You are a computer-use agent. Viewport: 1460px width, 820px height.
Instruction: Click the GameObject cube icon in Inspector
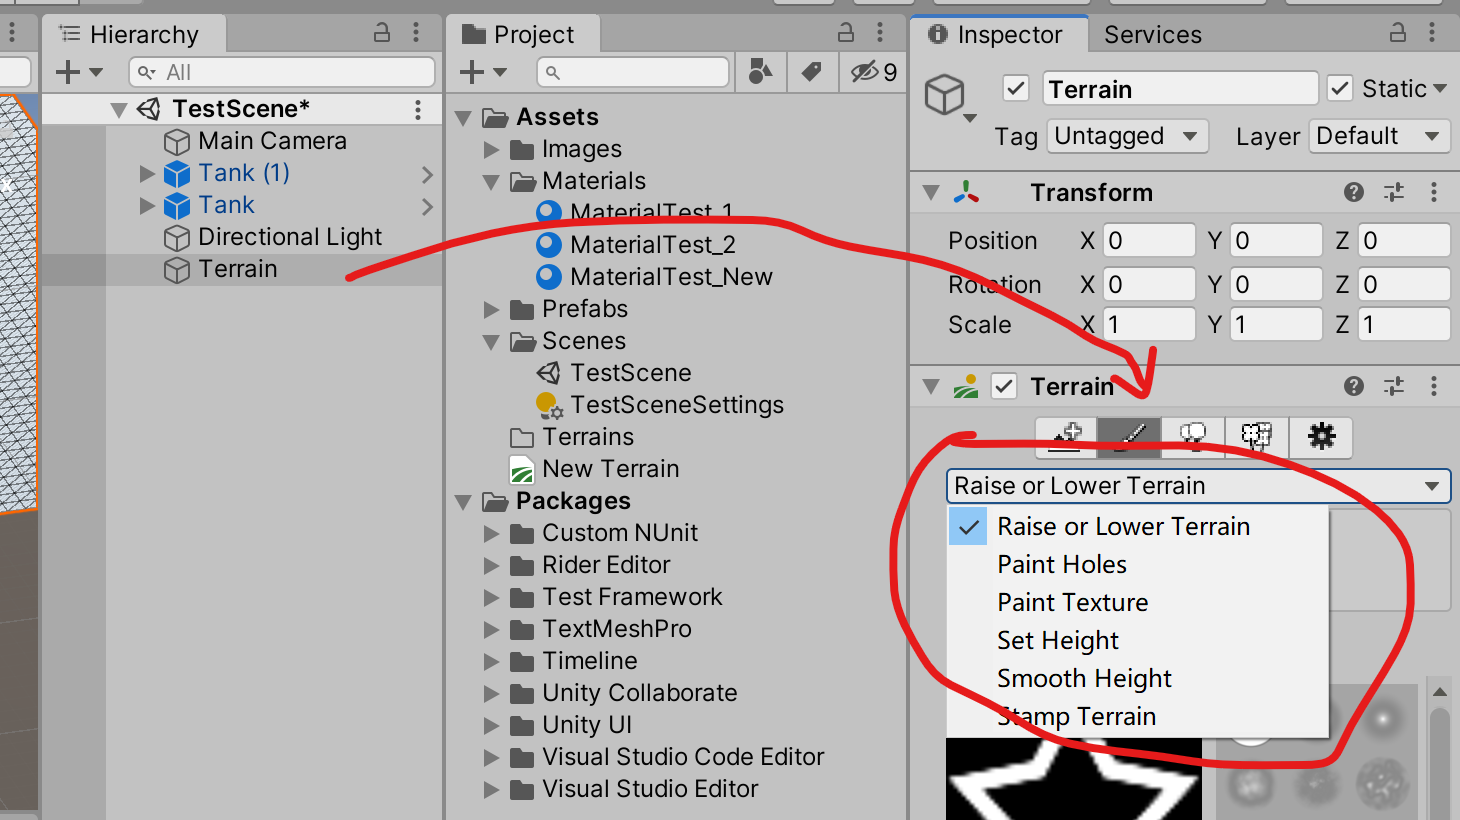944,94
